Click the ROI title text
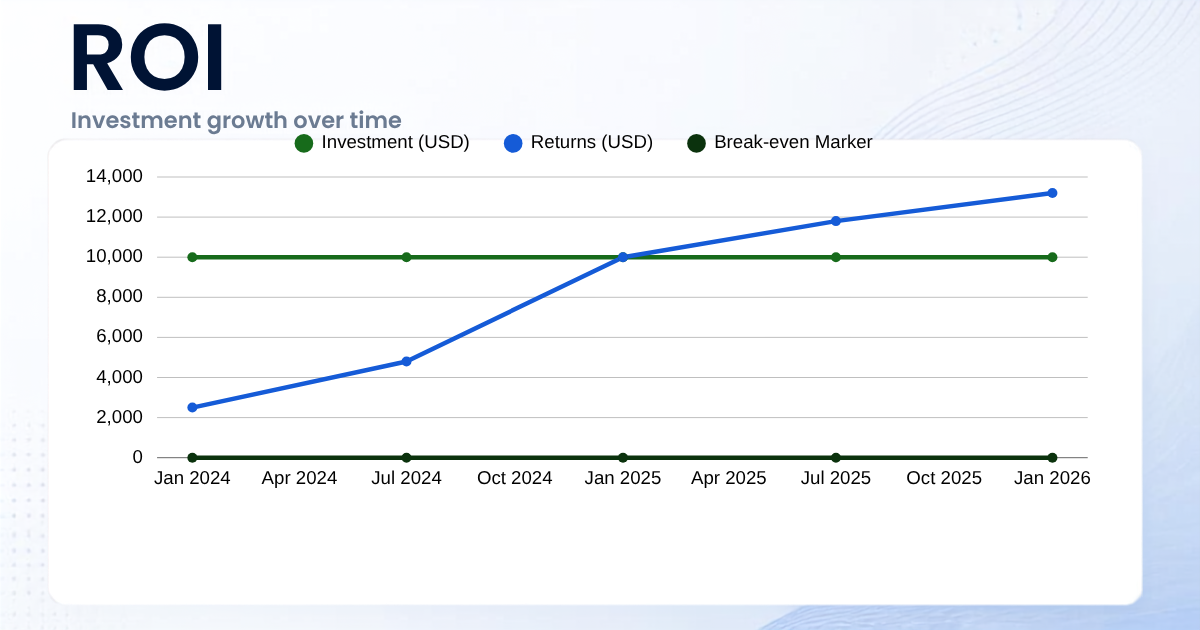The image size is (1200, 630). (148, 58)
